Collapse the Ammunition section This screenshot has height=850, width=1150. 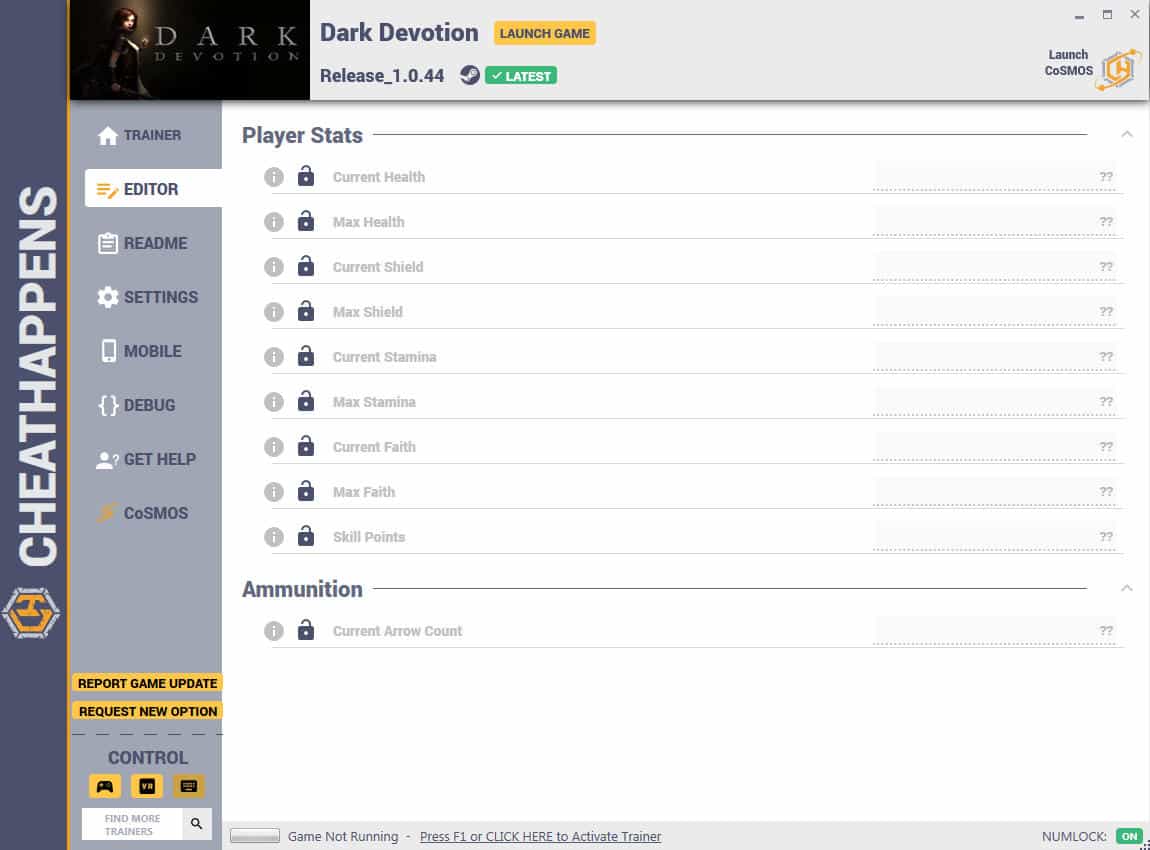click(x=1127, y=588)
